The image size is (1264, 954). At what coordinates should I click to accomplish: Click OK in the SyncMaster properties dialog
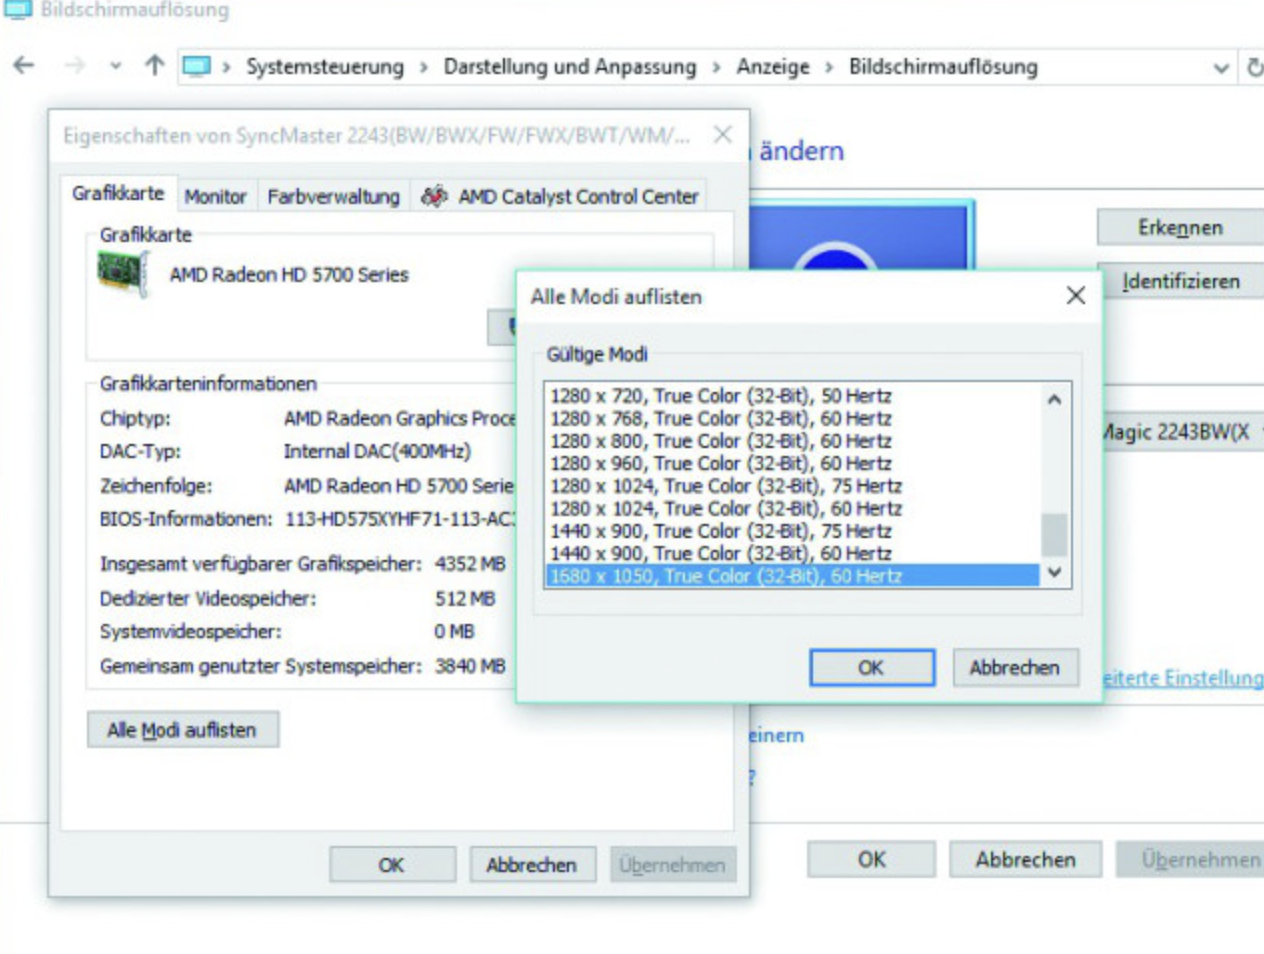tap(392, 865)
